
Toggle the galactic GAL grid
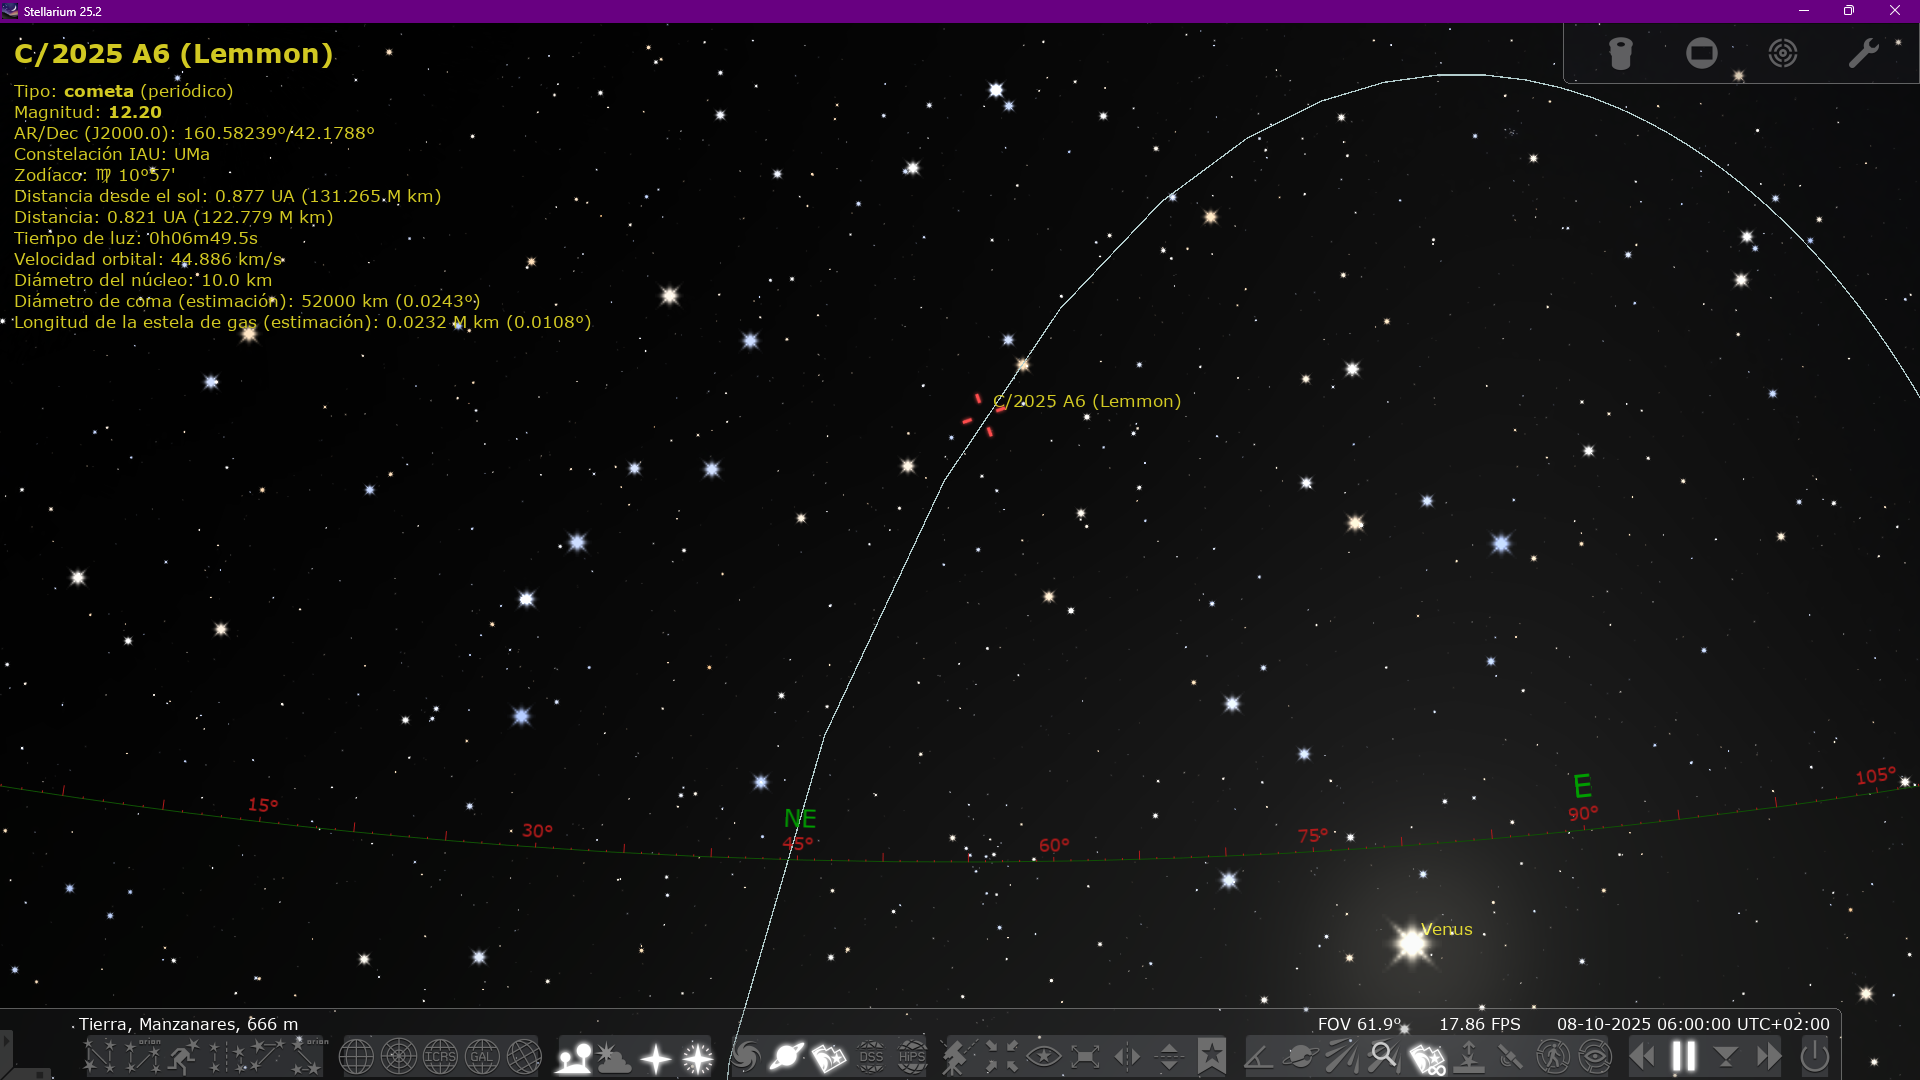482,1056
